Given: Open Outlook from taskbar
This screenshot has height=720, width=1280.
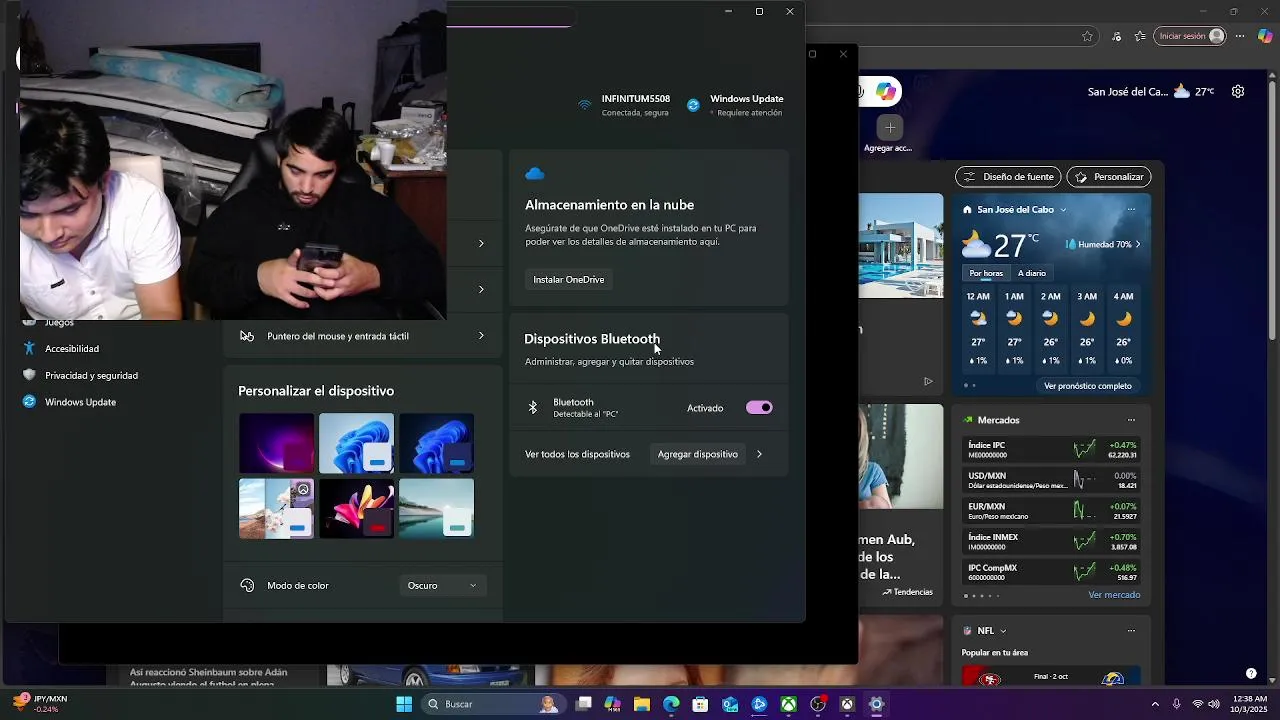Looking at the screenshot, I should pyautogui.click(x=730, y=704).
